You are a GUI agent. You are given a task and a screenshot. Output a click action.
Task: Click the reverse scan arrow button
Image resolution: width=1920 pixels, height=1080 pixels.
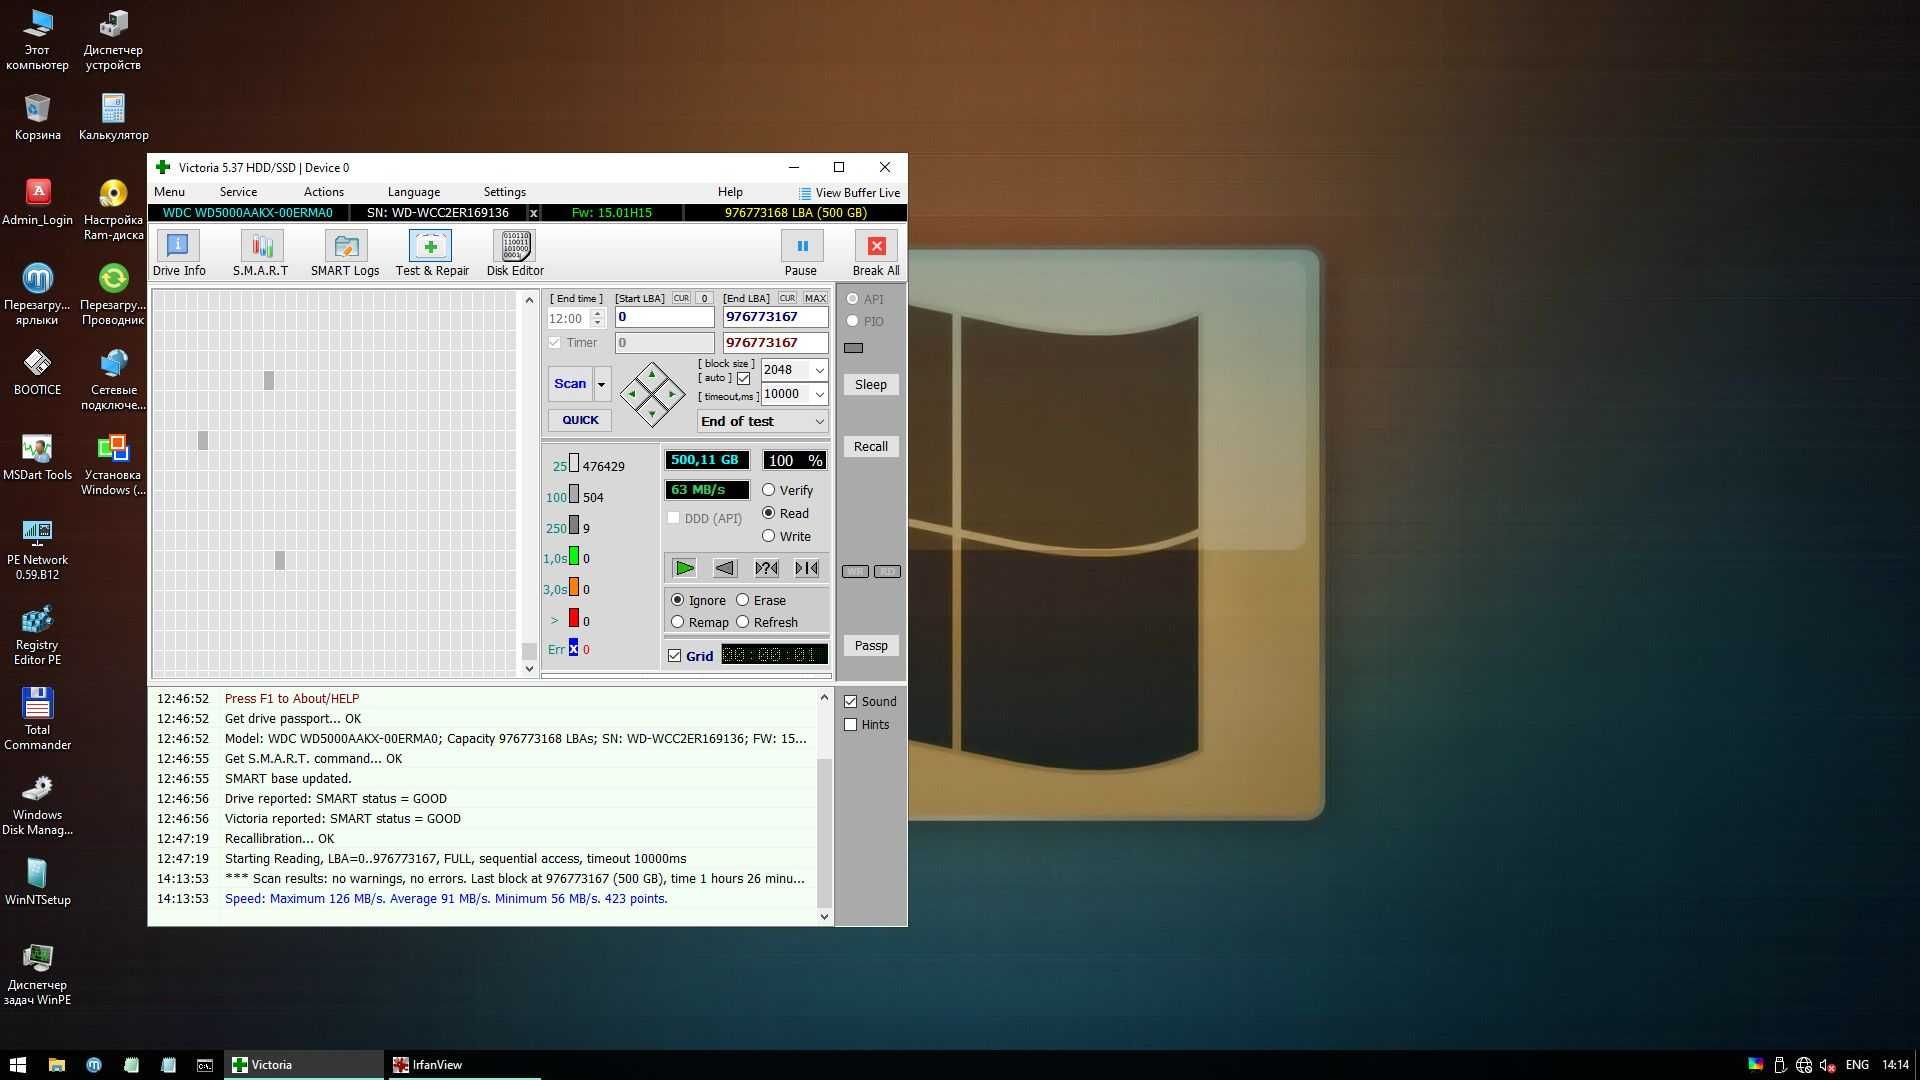[725, 568]
